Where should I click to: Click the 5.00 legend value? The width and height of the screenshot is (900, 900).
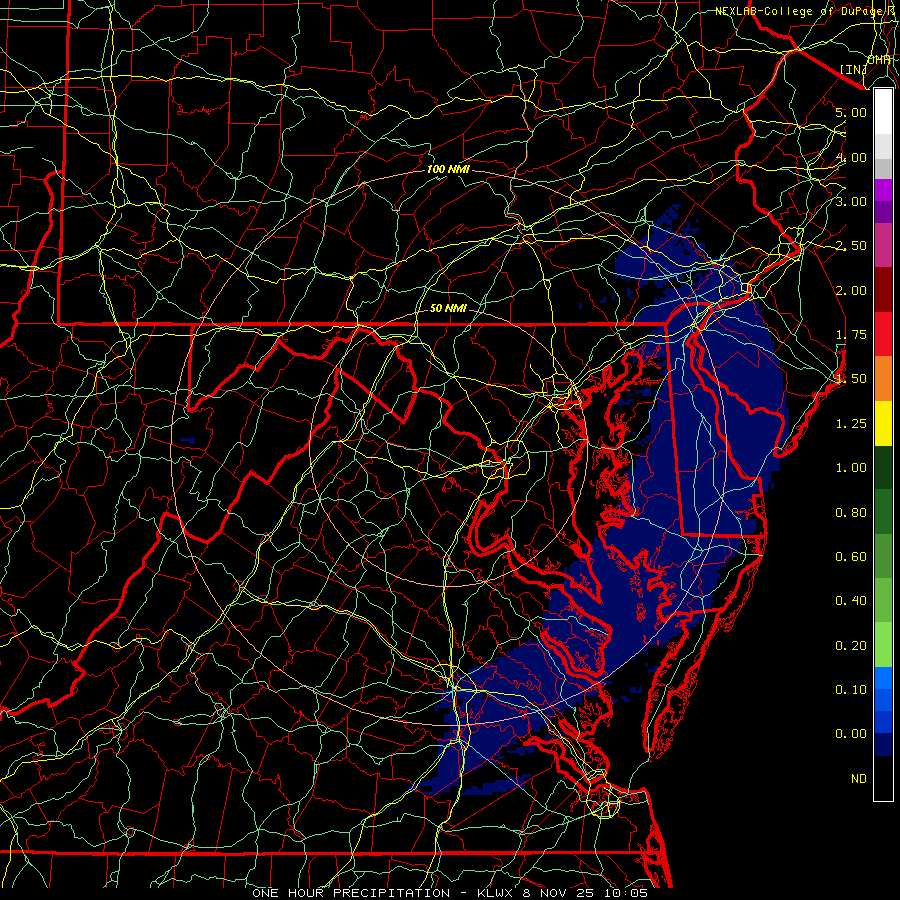(851, 112)
